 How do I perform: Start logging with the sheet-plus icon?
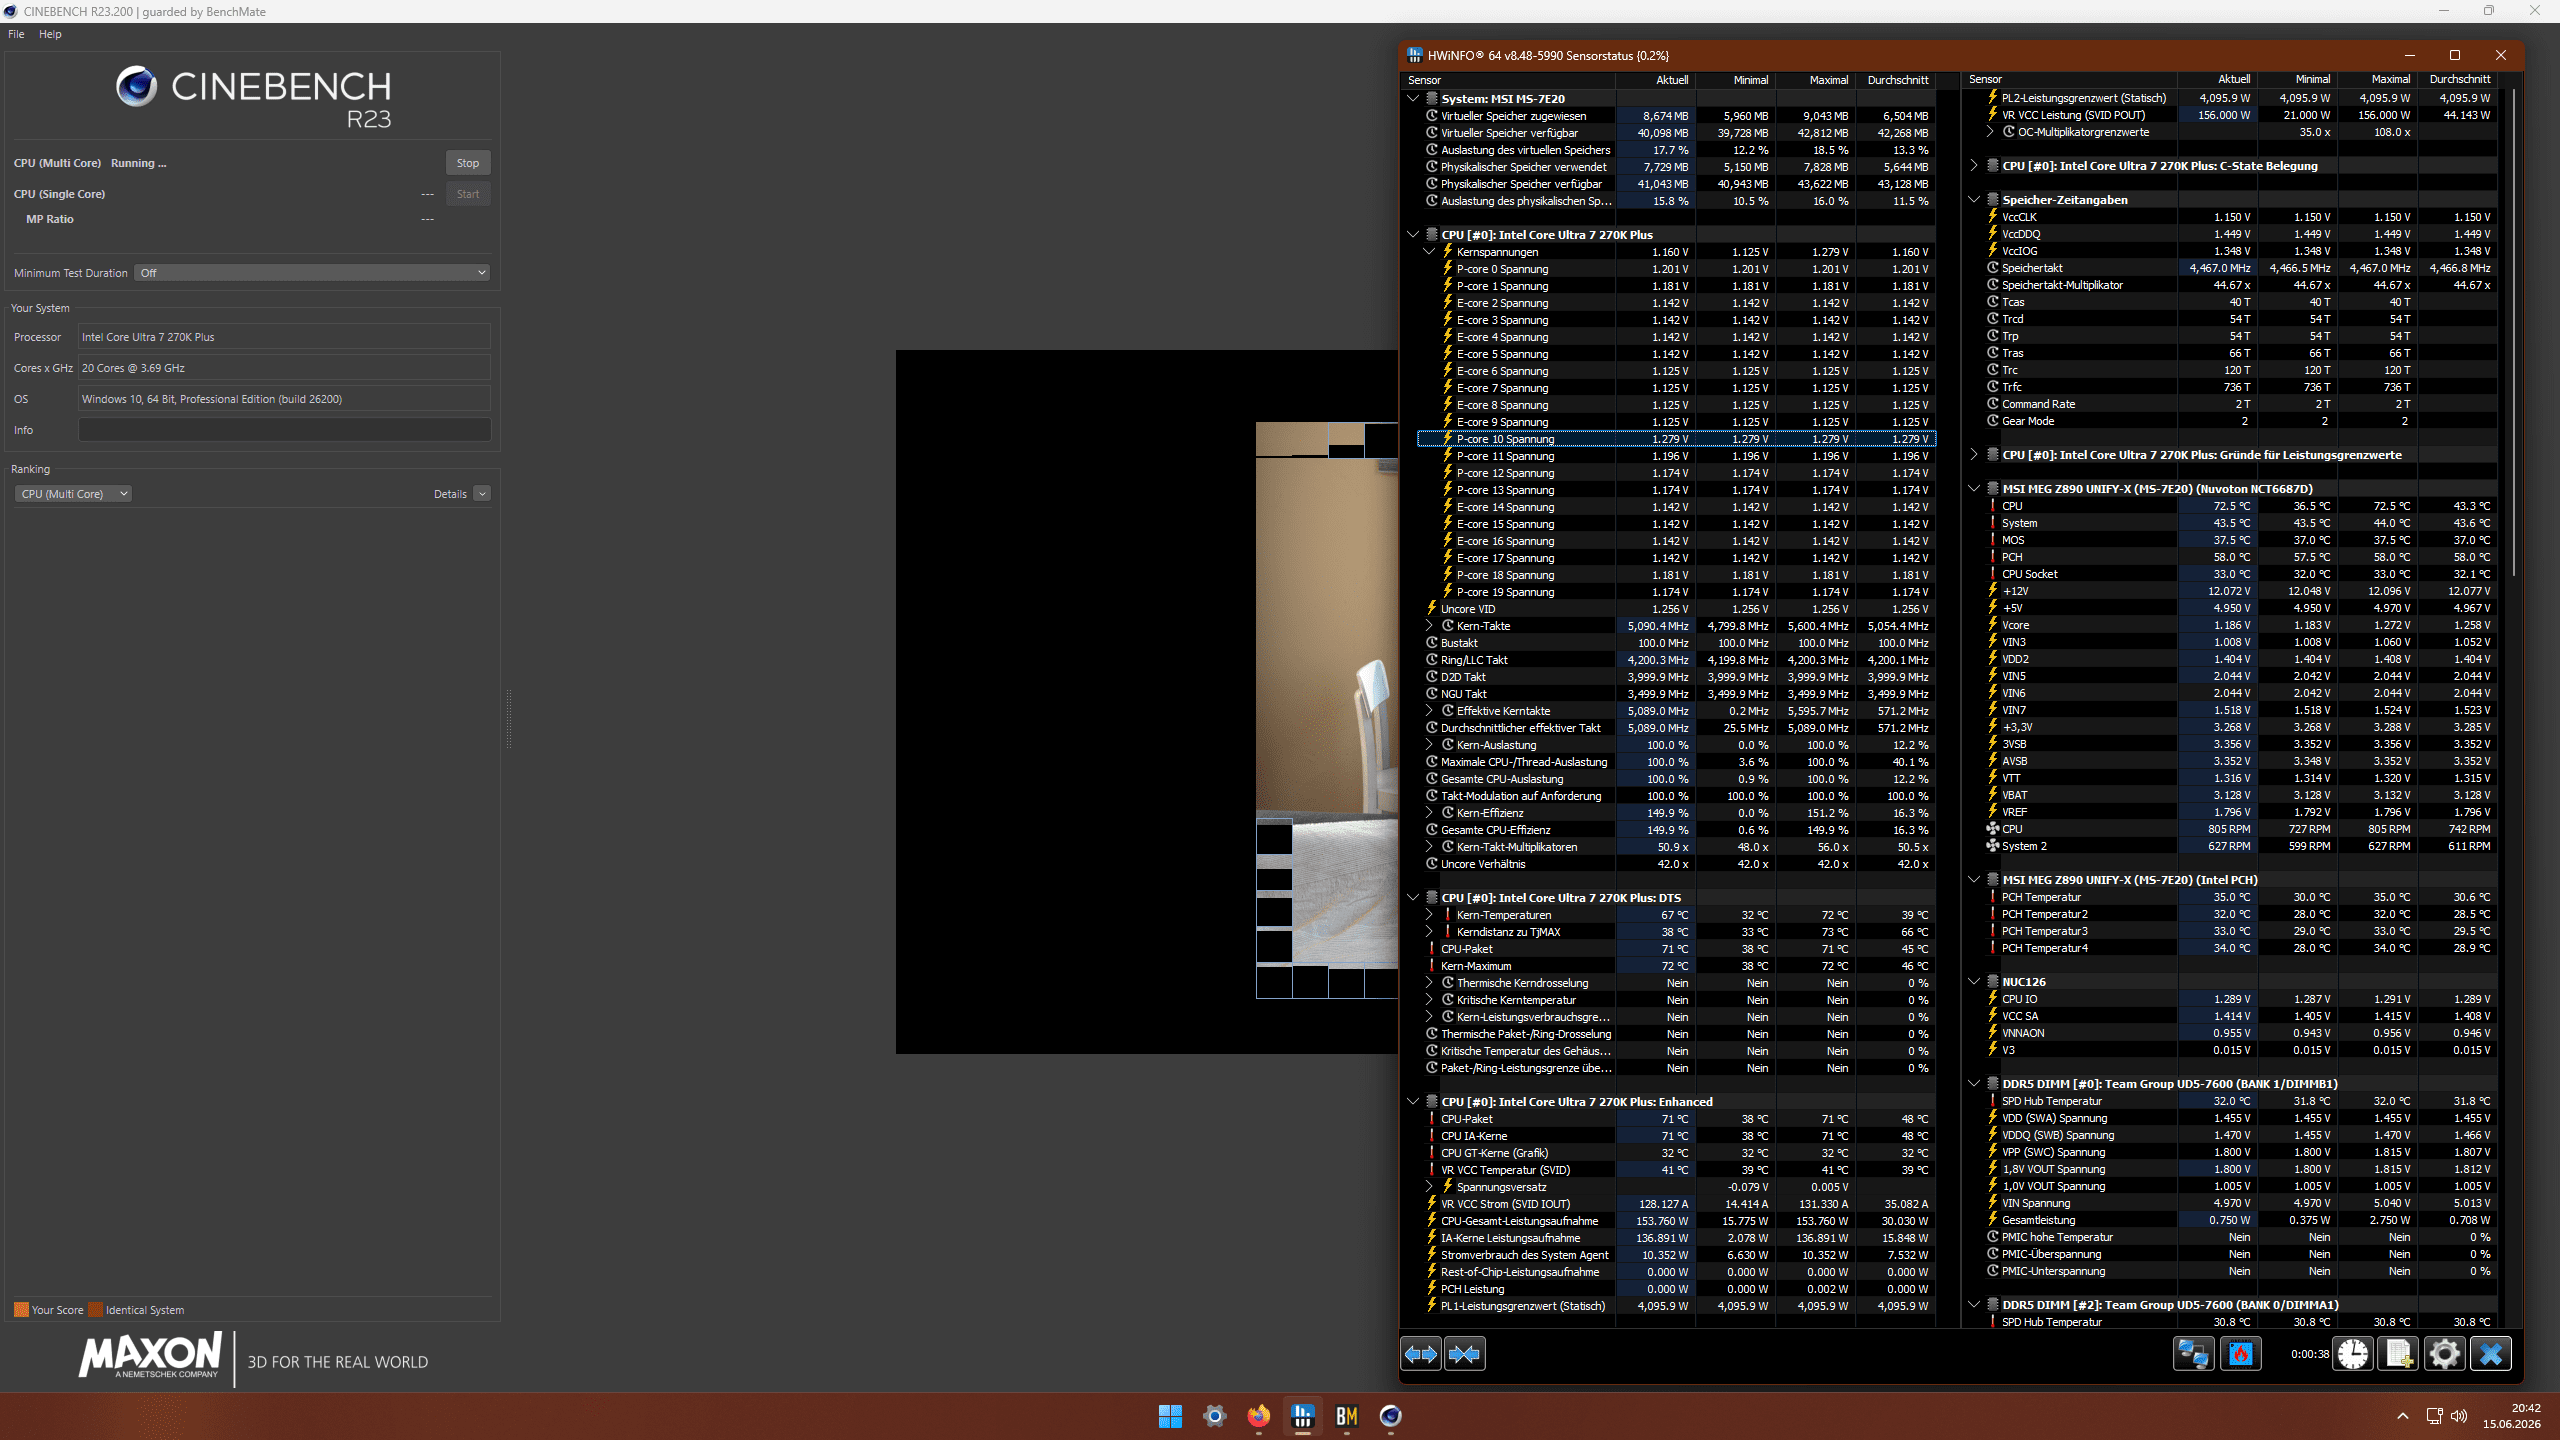(x=2399, y=1354)
